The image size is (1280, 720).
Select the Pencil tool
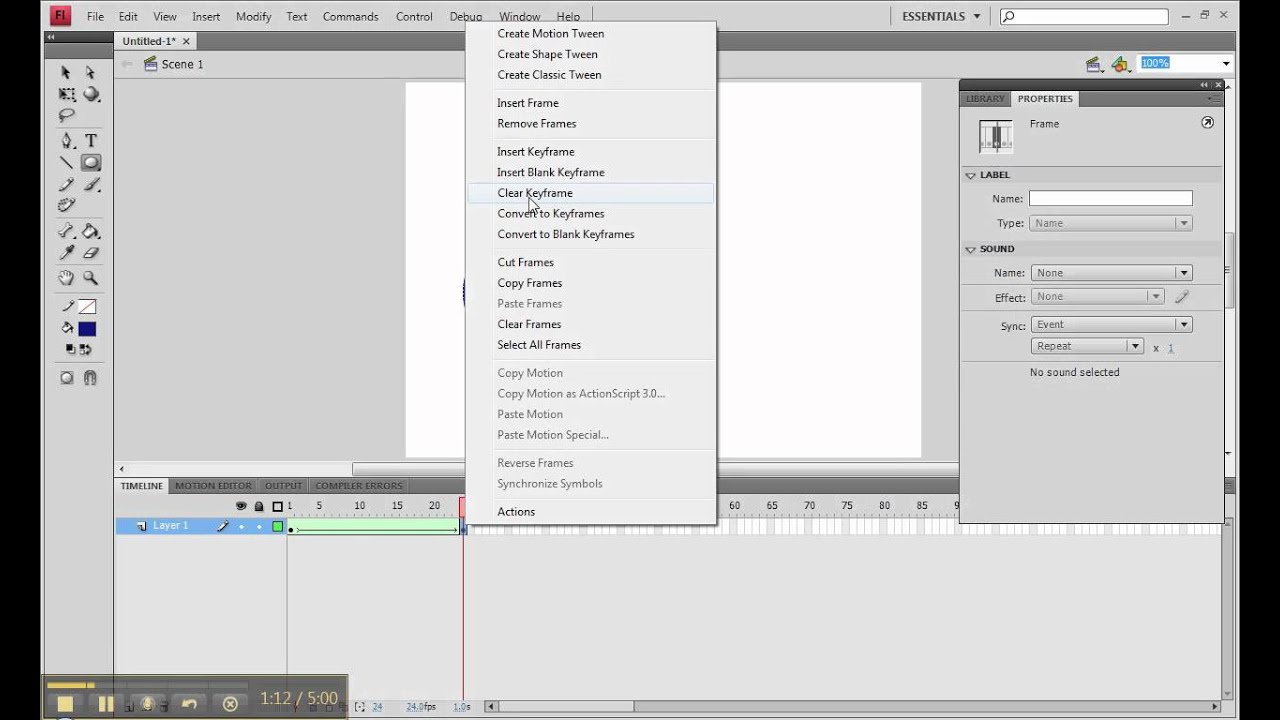66,185
